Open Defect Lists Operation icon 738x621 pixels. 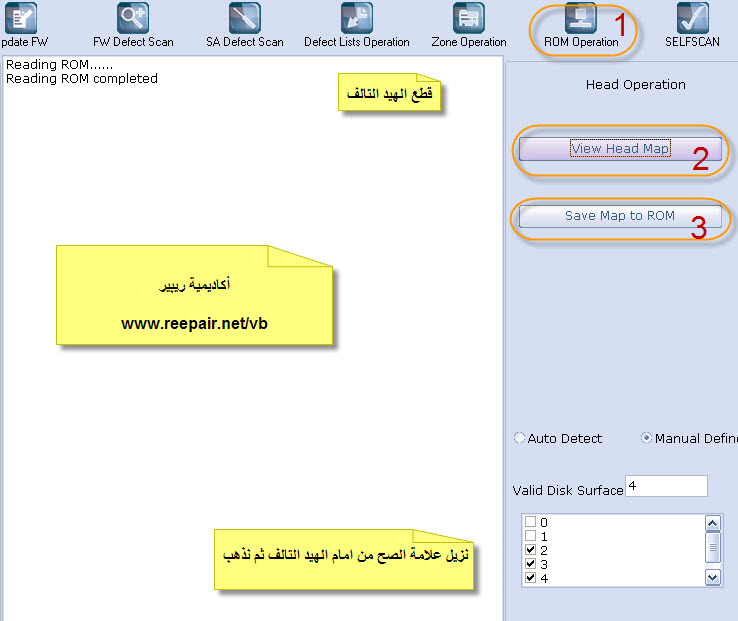[356, 18]
